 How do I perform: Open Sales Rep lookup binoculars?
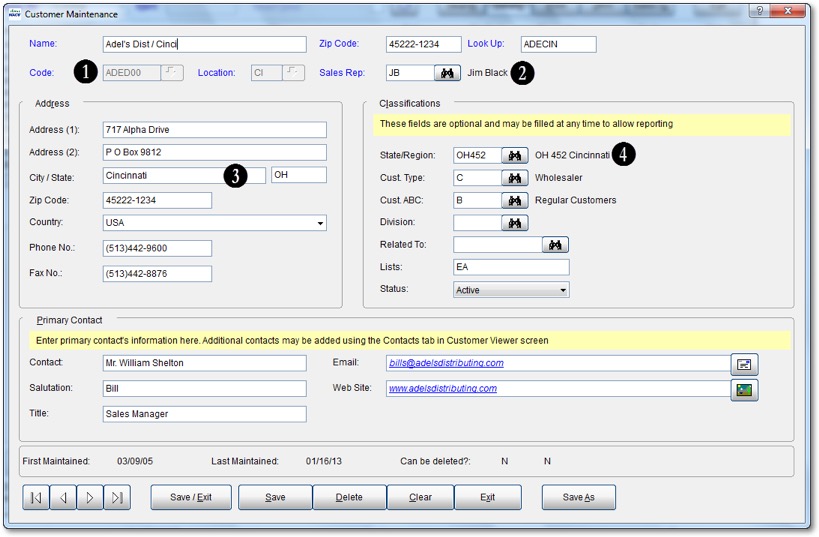tap(447, 73)
